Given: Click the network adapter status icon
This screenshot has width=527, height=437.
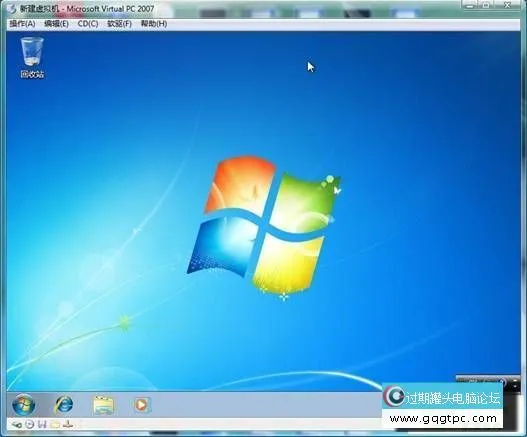Looking at the screenshot, I should [x=68, y=424].
